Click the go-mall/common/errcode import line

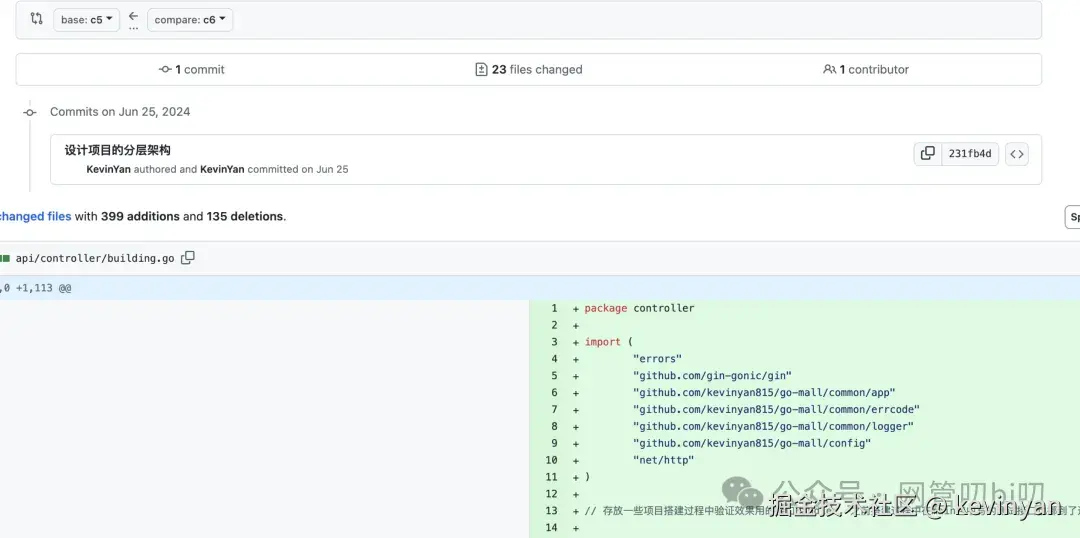point(776,409)
